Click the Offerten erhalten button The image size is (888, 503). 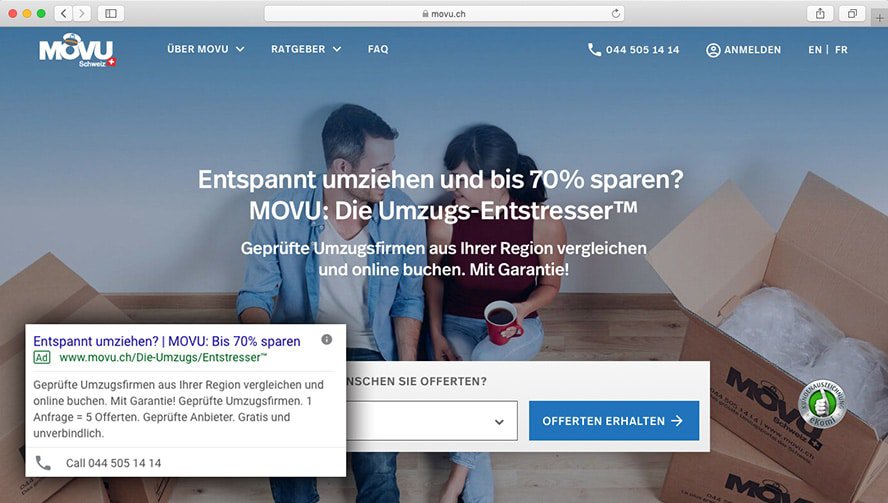point(614,421)
